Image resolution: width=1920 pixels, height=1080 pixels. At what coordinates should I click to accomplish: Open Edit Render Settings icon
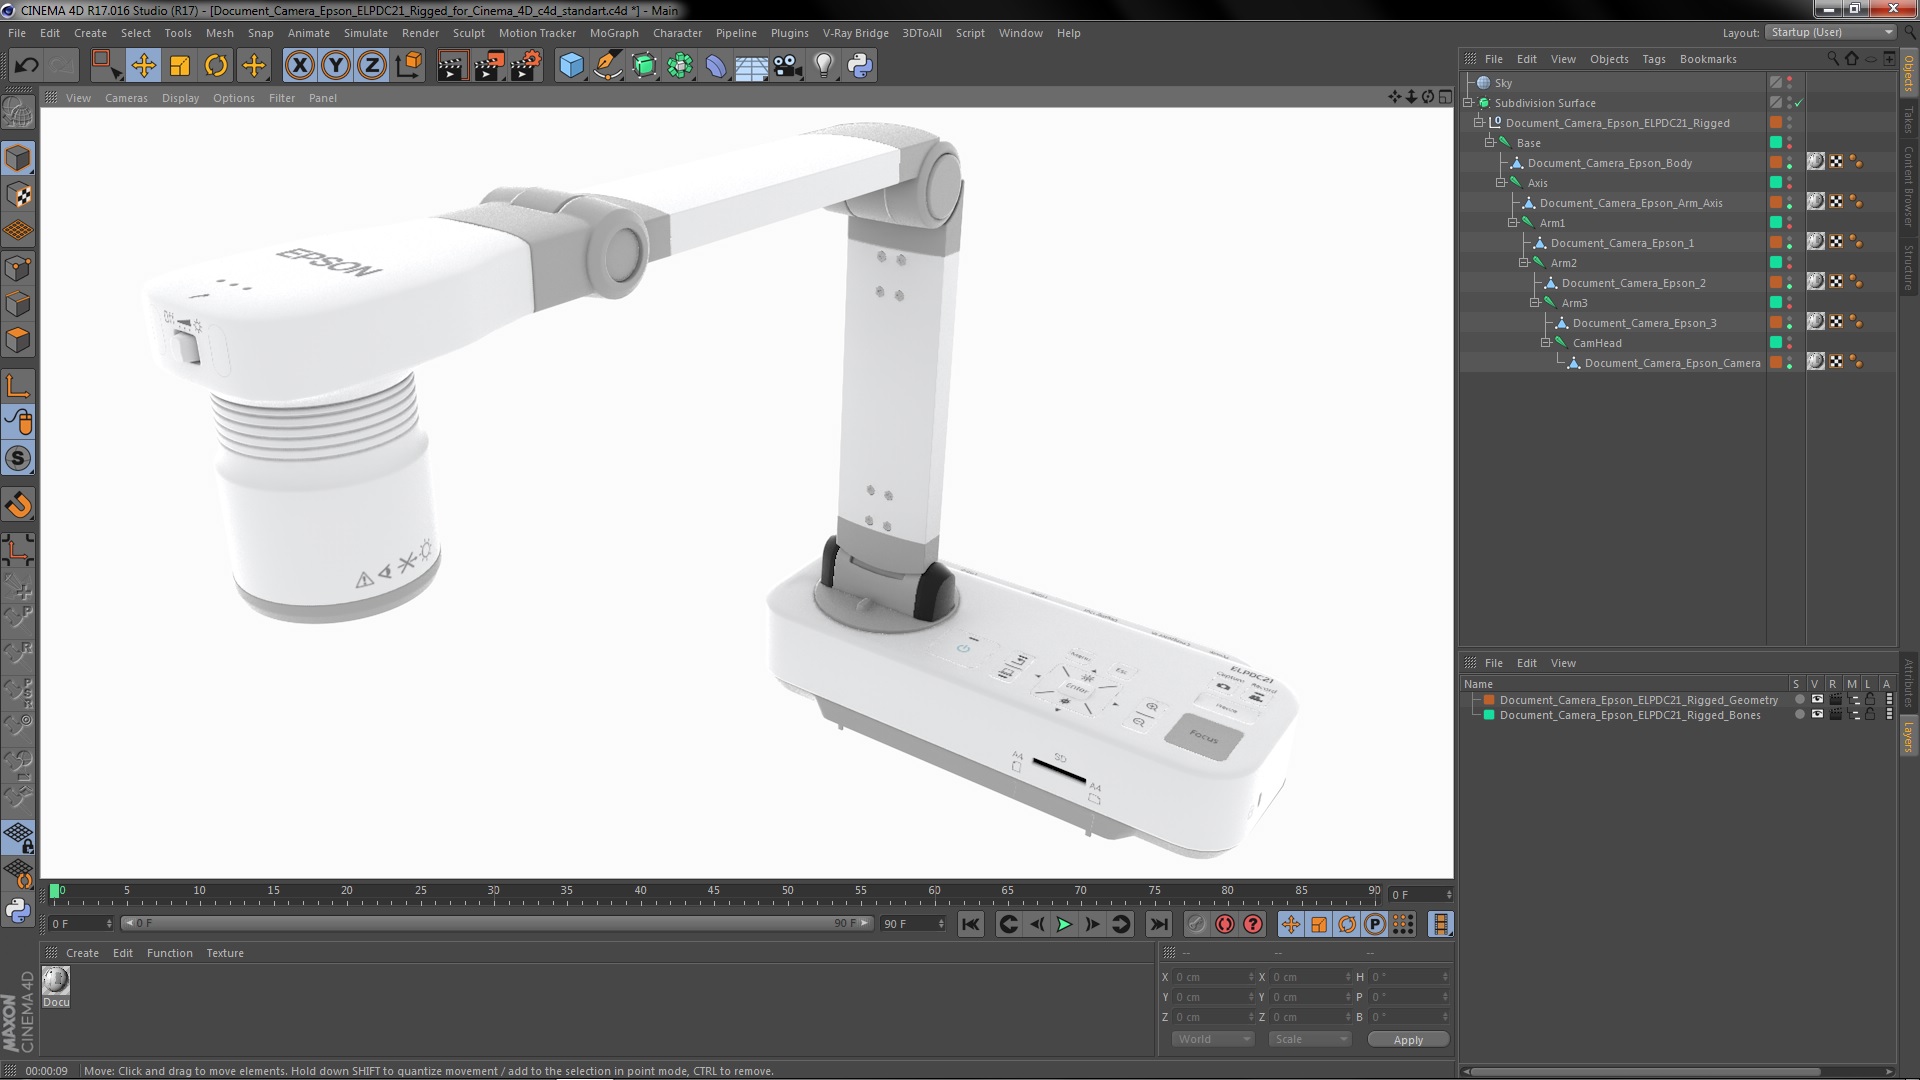click(x=525, y=66)
